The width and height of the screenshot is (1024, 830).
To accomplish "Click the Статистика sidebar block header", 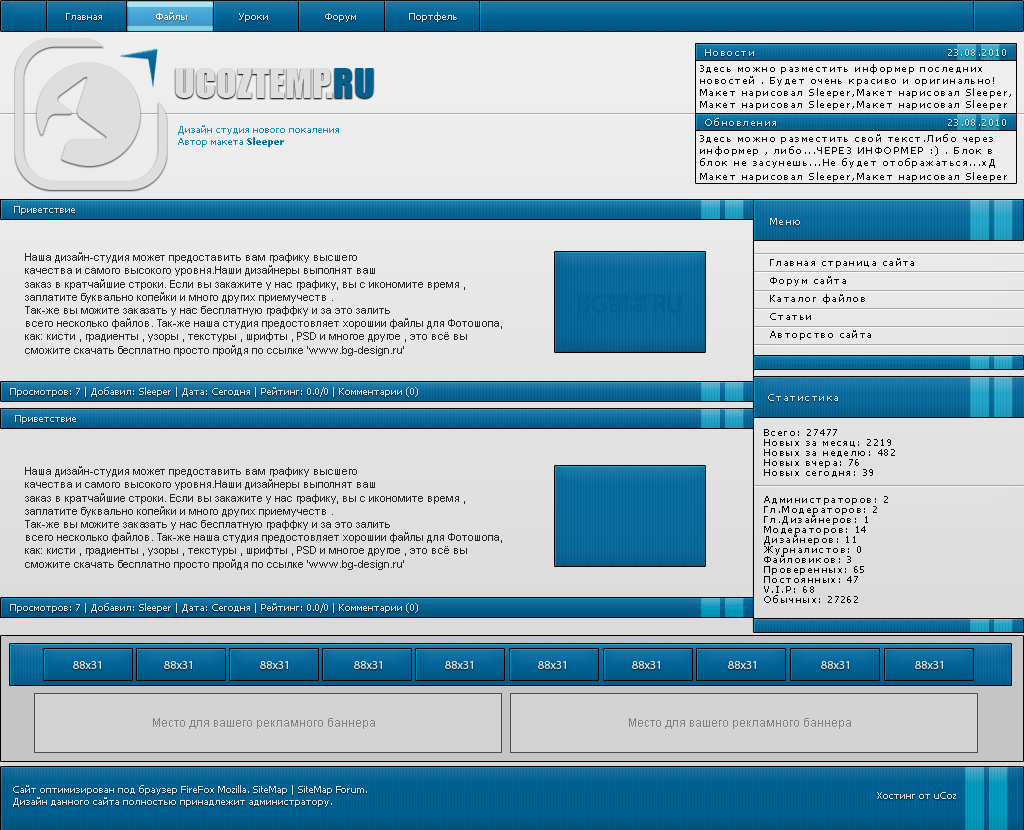I will [x=888, y=397].
